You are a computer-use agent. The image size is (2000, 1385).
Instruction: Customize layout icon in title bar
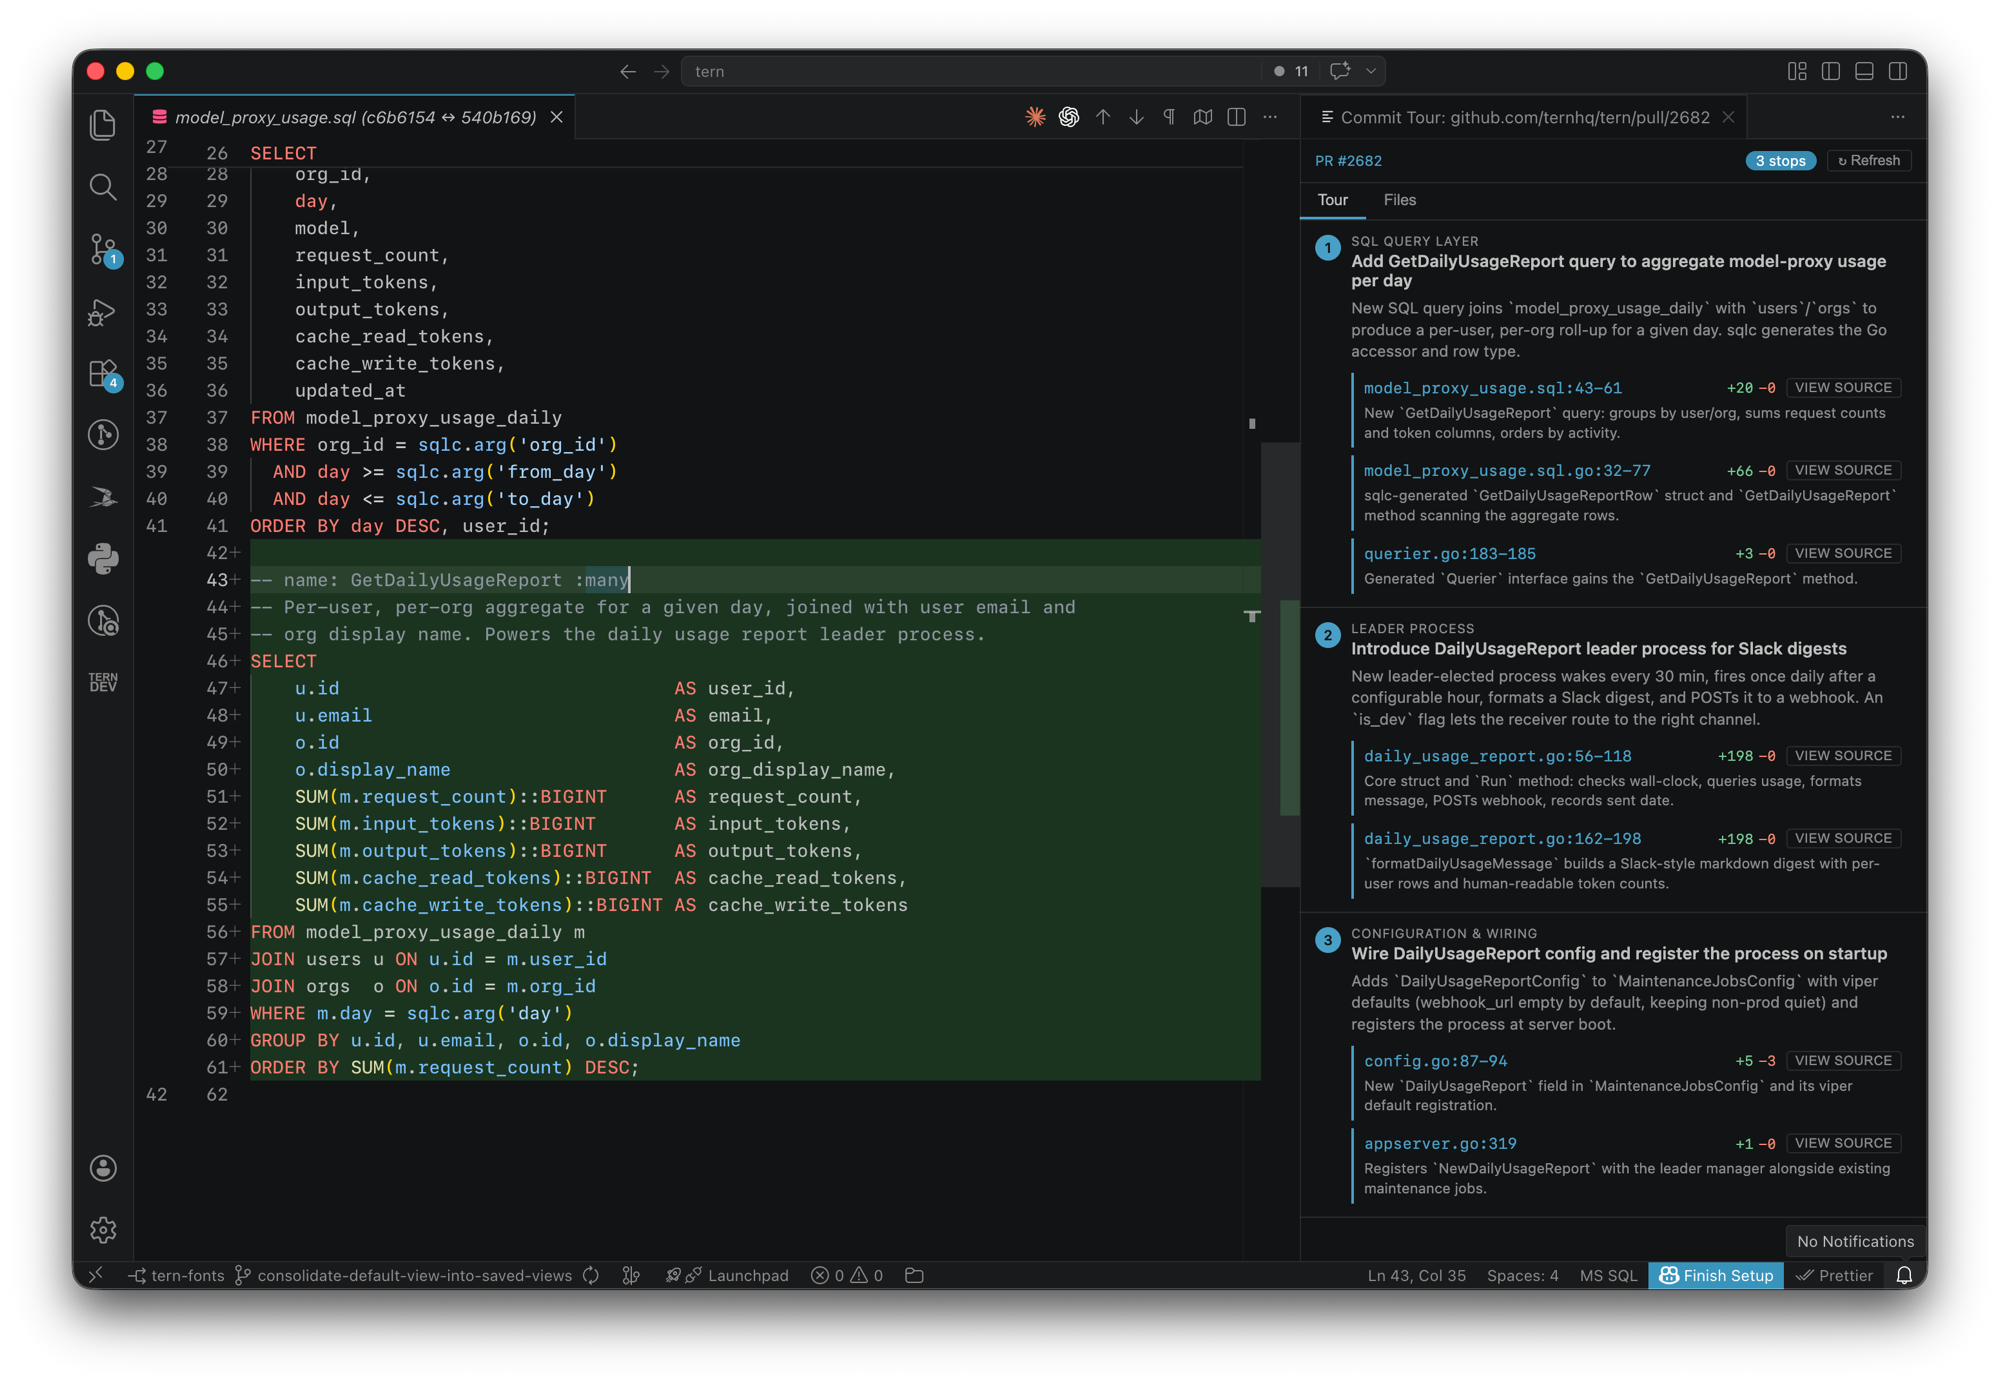[1797, 71]
